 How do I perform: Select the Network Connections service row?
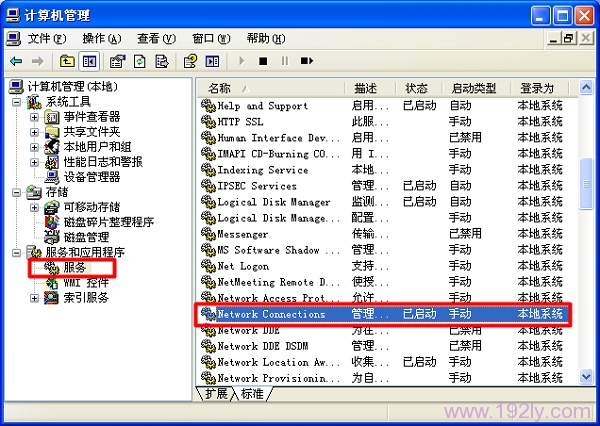384,314
